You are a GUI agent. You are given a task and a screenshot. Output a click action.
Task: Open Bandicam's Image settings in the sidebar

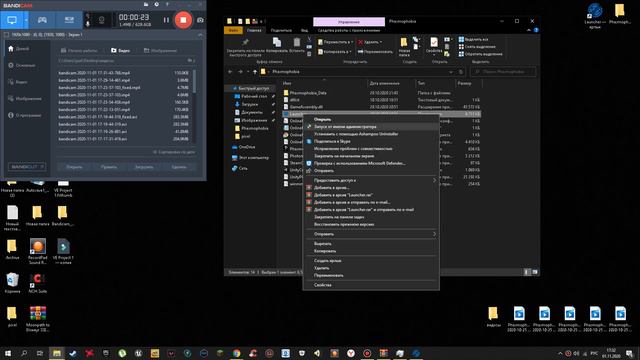click(25, 99)
